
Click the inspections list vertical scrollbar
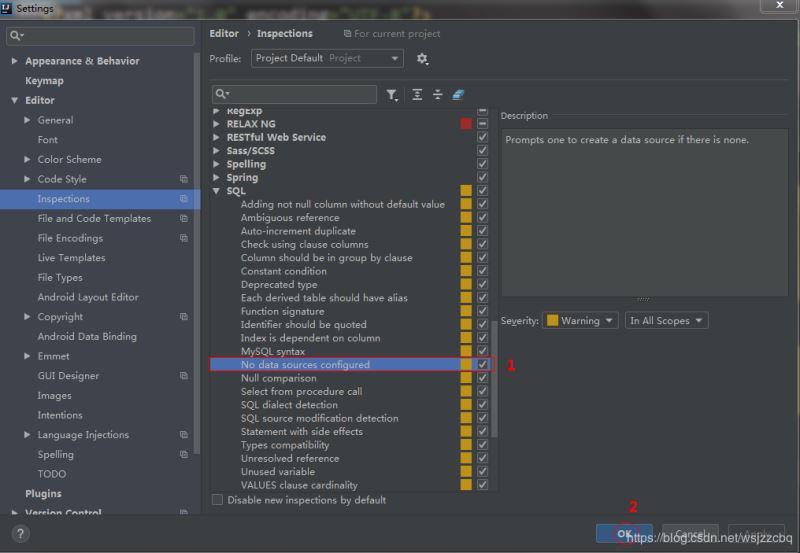coord(494,379)
